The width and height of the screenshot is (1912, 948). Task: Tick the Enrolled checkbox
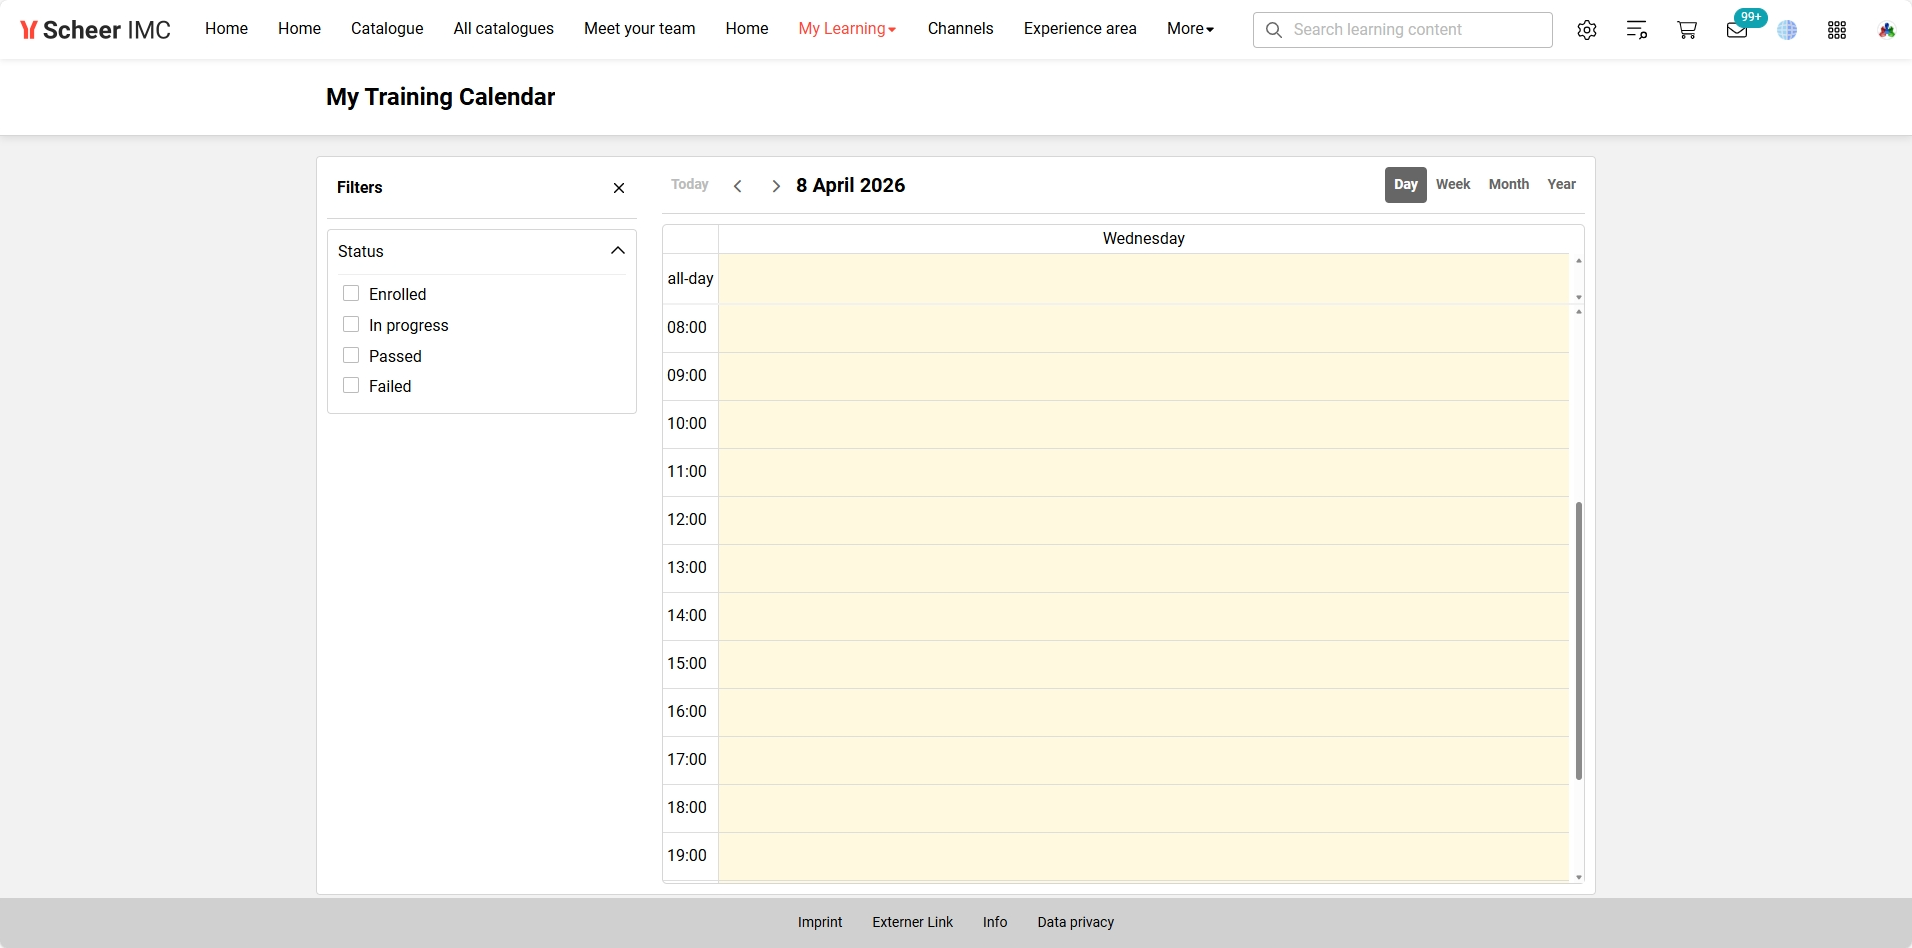coord(351,293)
